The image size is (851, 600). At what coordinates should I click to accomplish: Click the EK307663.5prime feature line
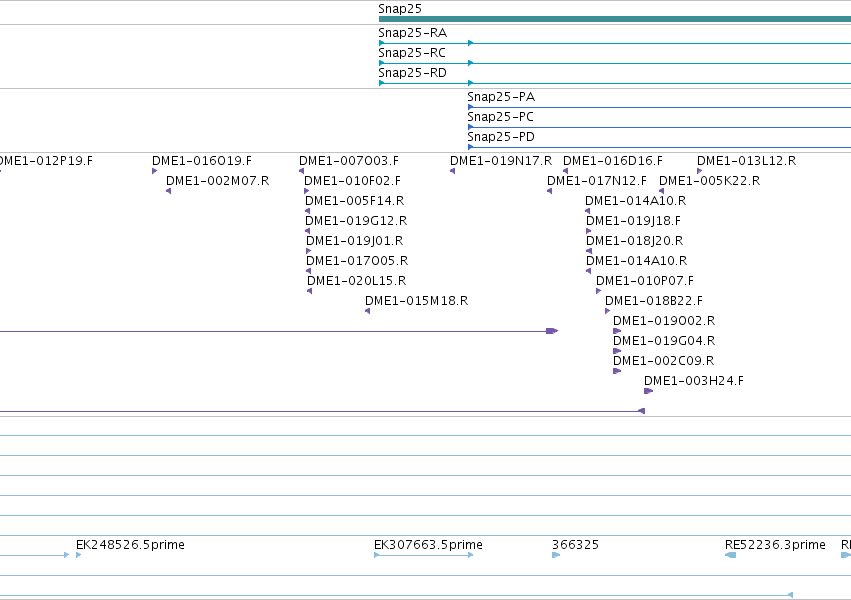[x=424, y=555]
